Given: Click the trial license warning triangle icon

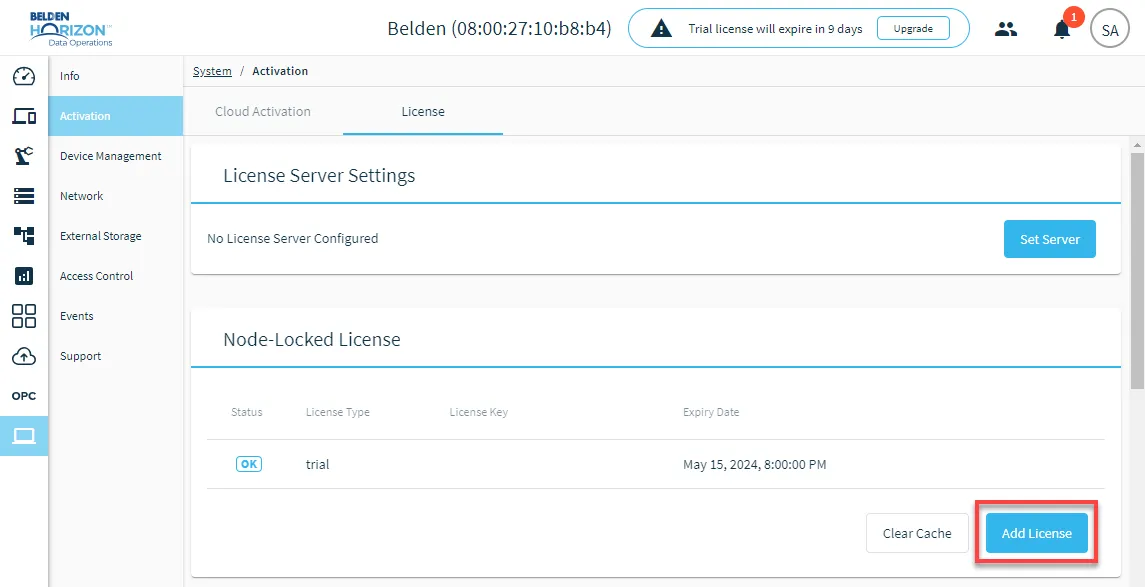Looking at the screenshot, I should tap(661, 29).
